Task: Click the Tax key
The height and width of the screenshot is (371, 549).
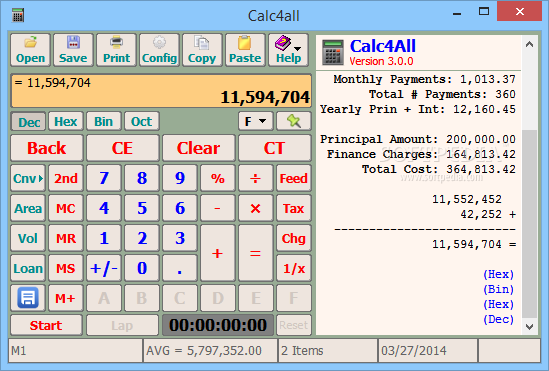Action: coord(293,208)
